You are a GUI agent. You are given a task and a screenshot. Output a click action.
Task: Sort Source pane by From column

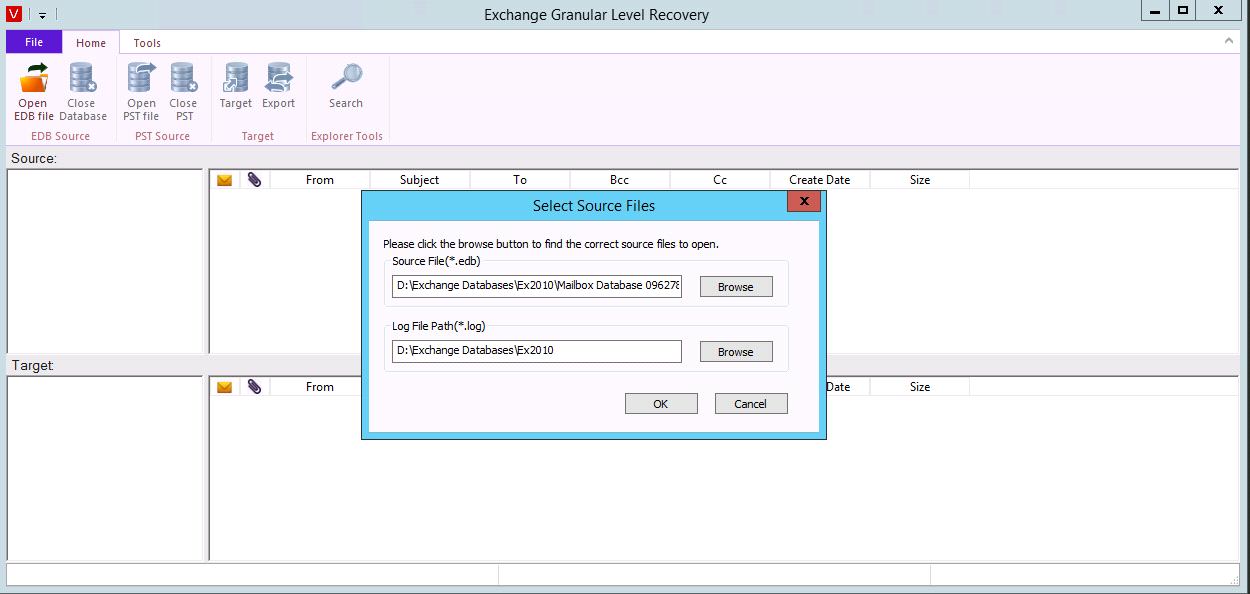320,180
